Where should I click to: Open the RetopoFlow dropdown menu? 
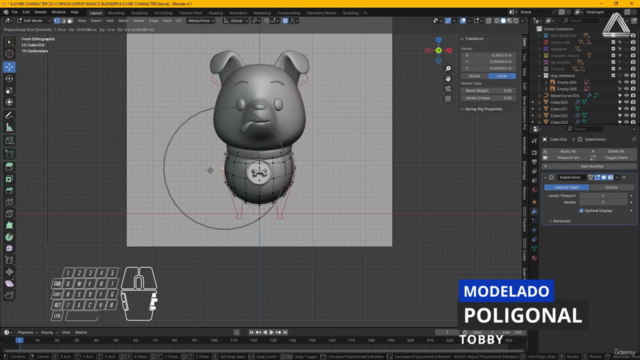[x=201, y=20]
